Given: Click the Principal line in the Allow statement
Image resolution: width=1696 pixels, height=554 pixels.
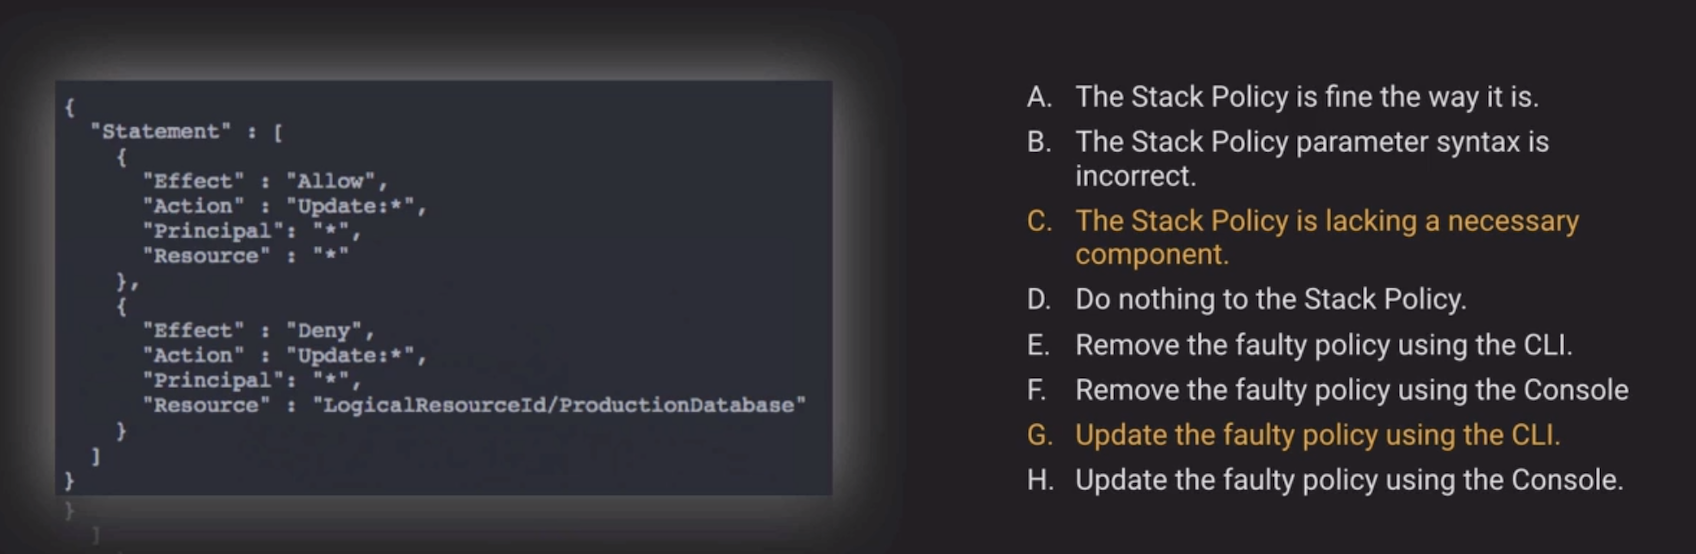Looking at the screenshot, I should pos(252,231).
